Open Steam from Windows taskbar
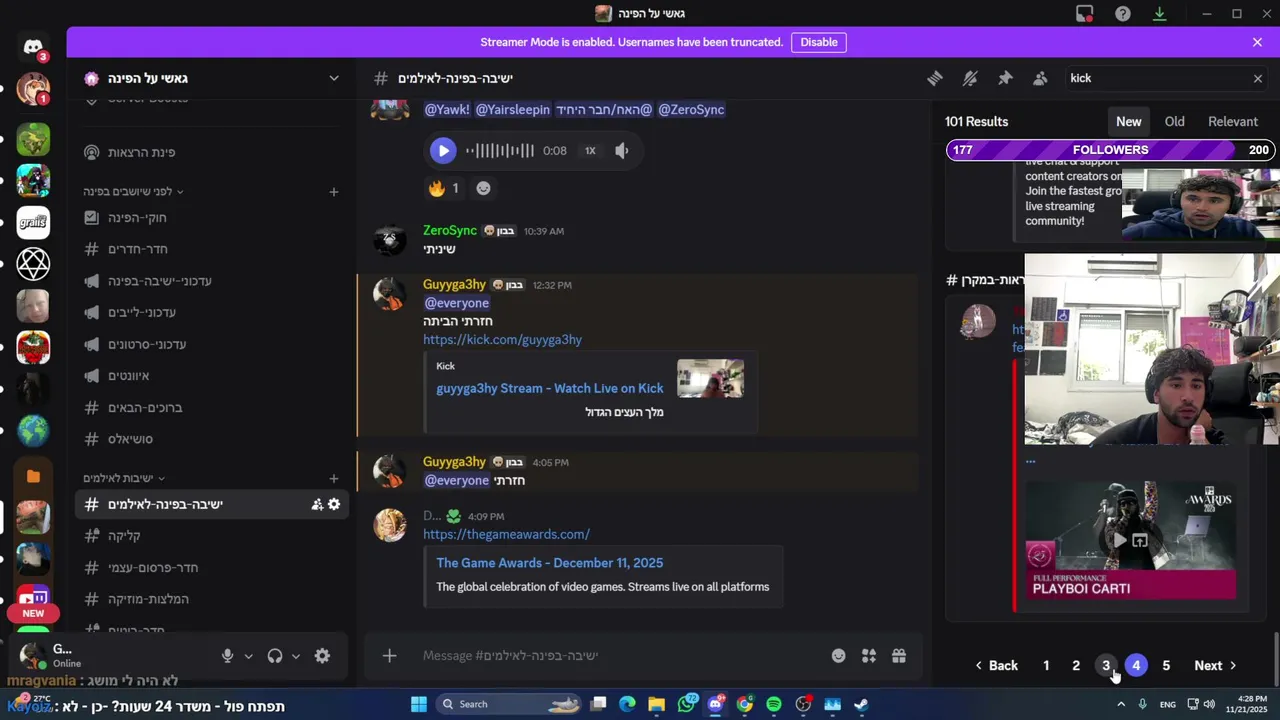 [x=861, y=704]
